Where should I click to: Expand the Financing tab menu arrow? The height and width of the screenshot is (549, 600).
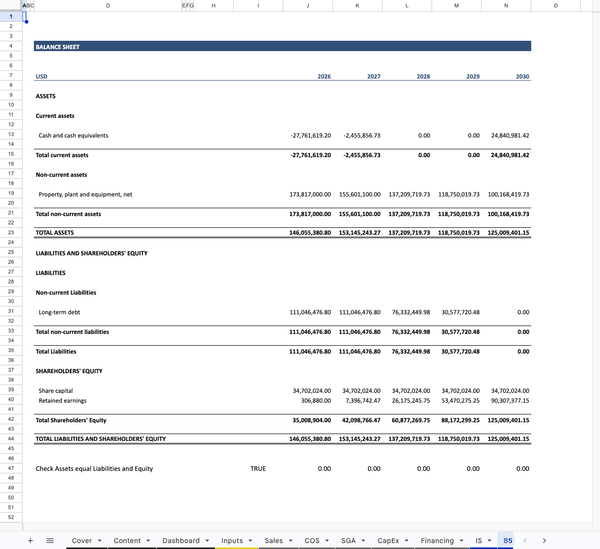coord(463,541)
